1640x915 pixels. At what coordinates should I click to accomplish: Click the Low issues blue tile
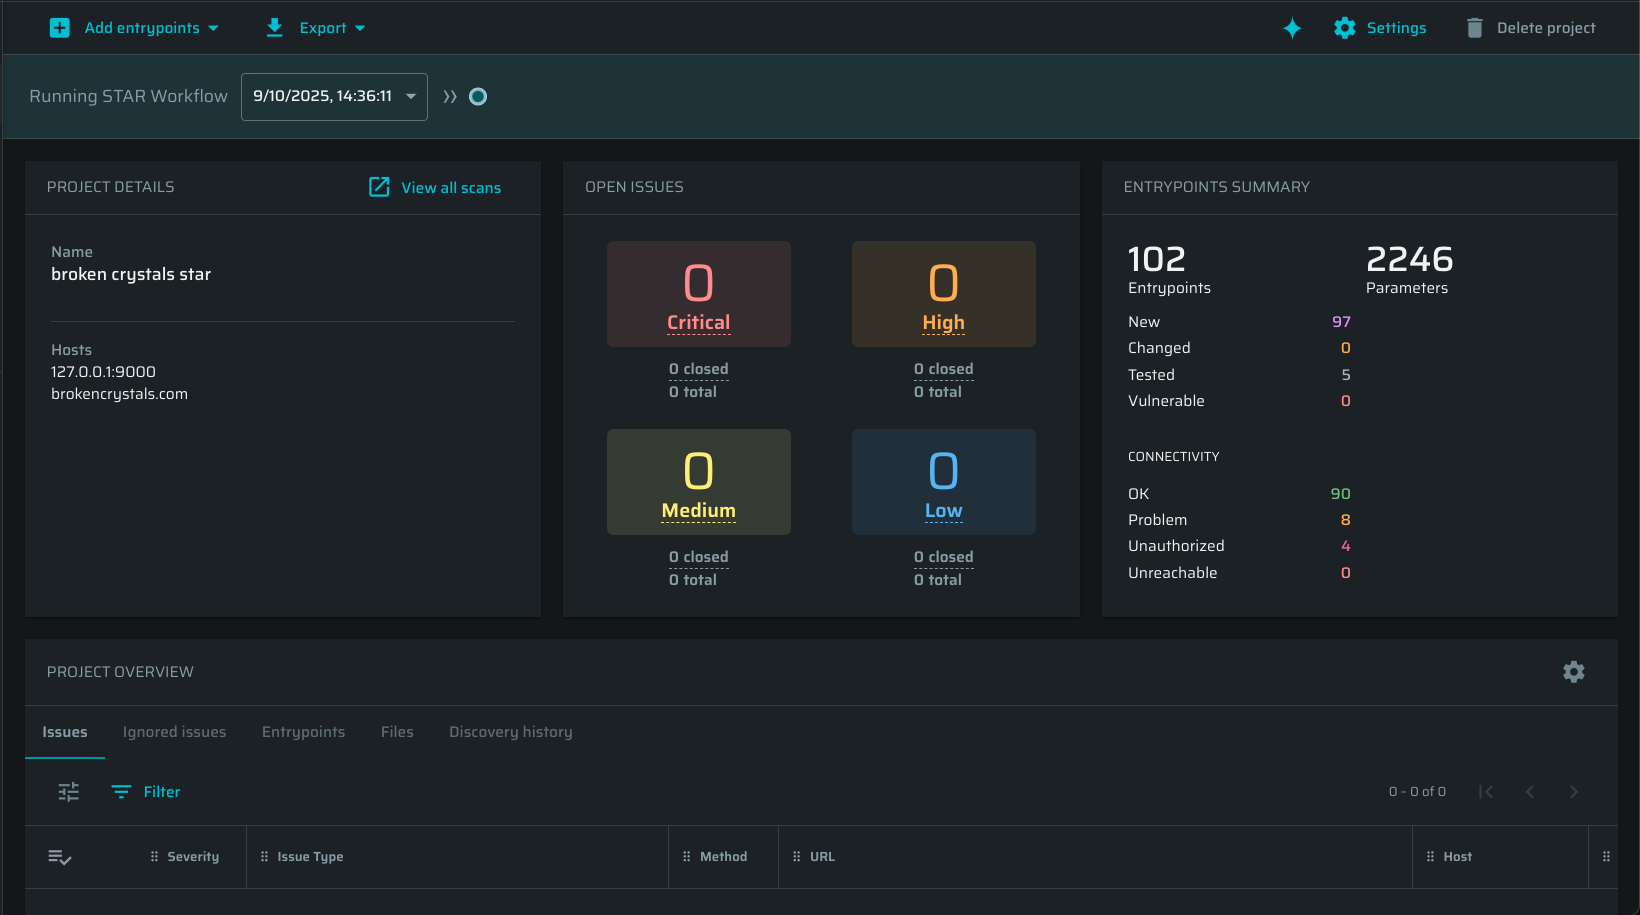click(x=943, y=482)
